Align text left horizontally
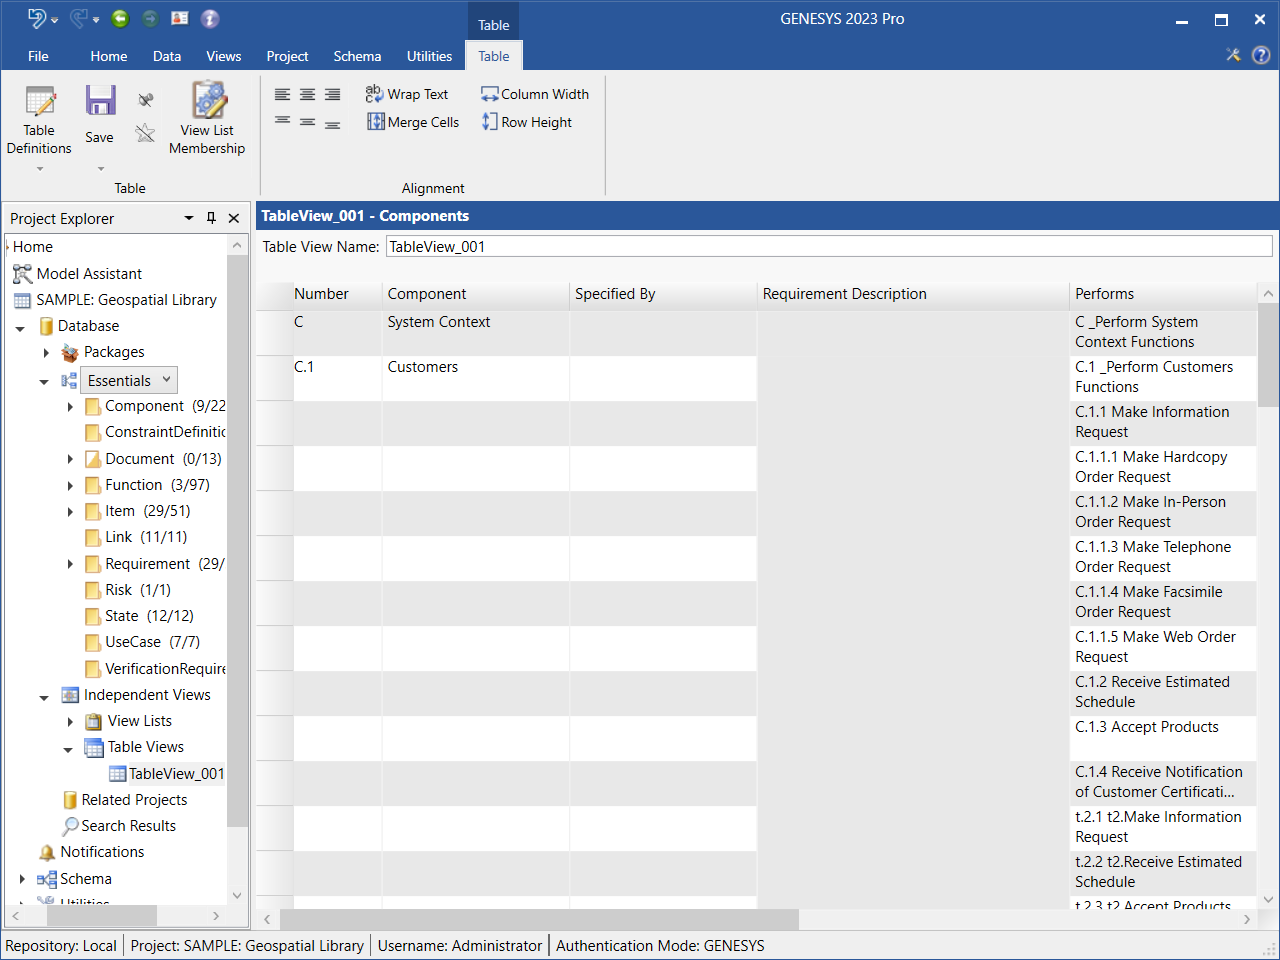 (x=283, y=94)
